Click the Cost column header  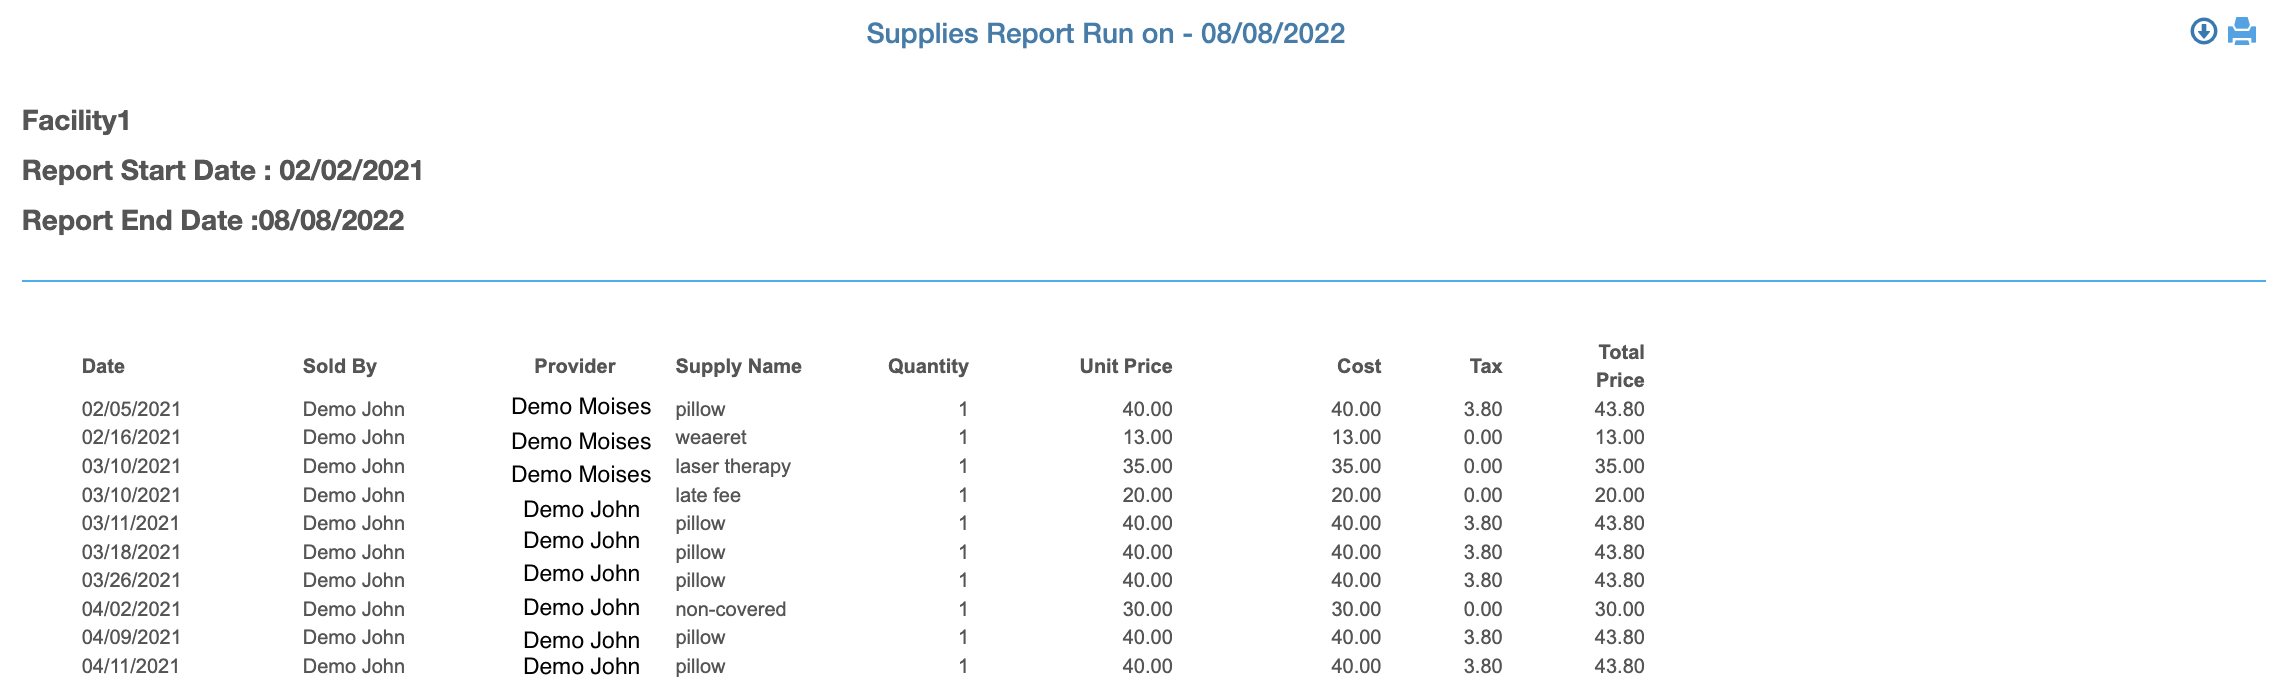(1358, 366)
